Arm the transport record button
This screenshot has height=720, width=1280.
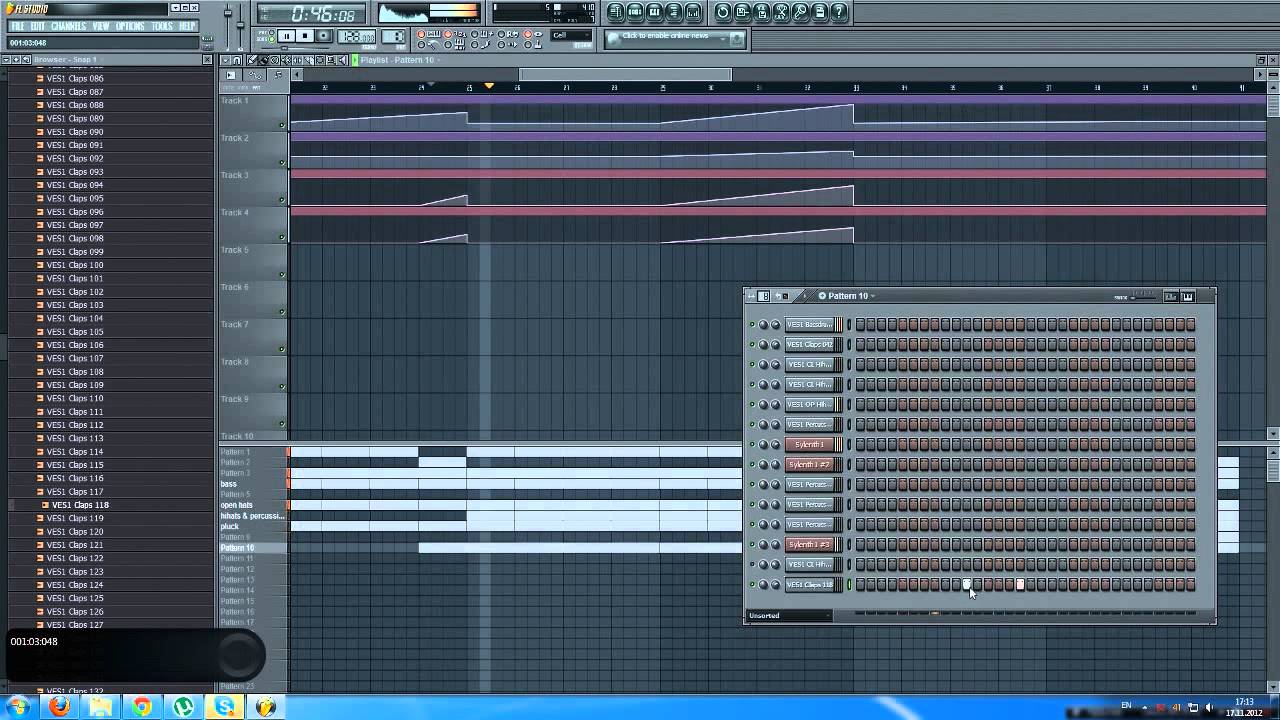pyautogui.click(x=324, y=36)
